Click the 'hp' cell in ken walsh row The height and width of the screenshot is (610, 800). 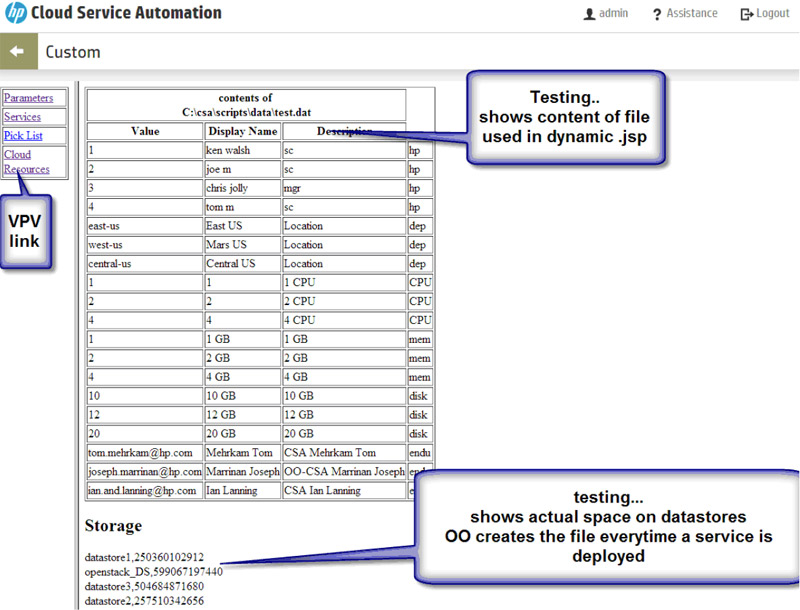(x=420, y=150)
